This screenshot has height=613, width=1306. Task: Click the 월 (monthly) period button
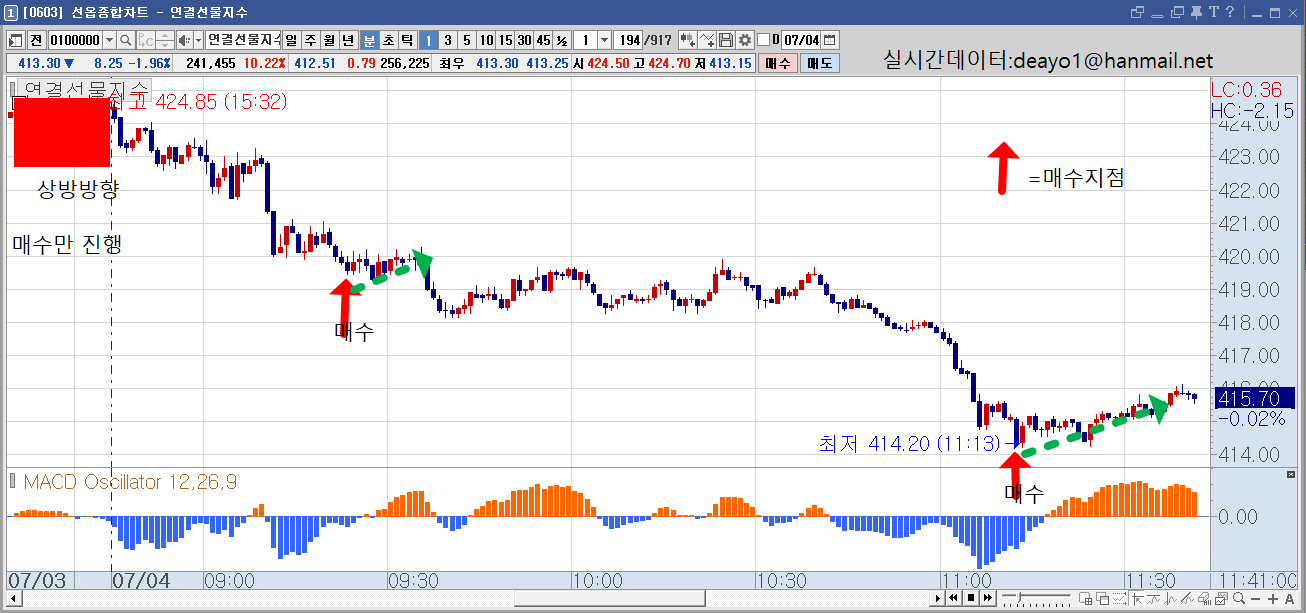[x=329, y=40]
